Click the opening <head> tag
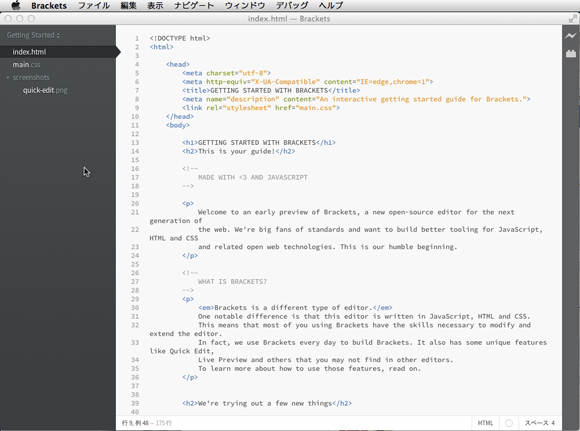The height and width of the screenshot is (431, 580). (178, 64)
